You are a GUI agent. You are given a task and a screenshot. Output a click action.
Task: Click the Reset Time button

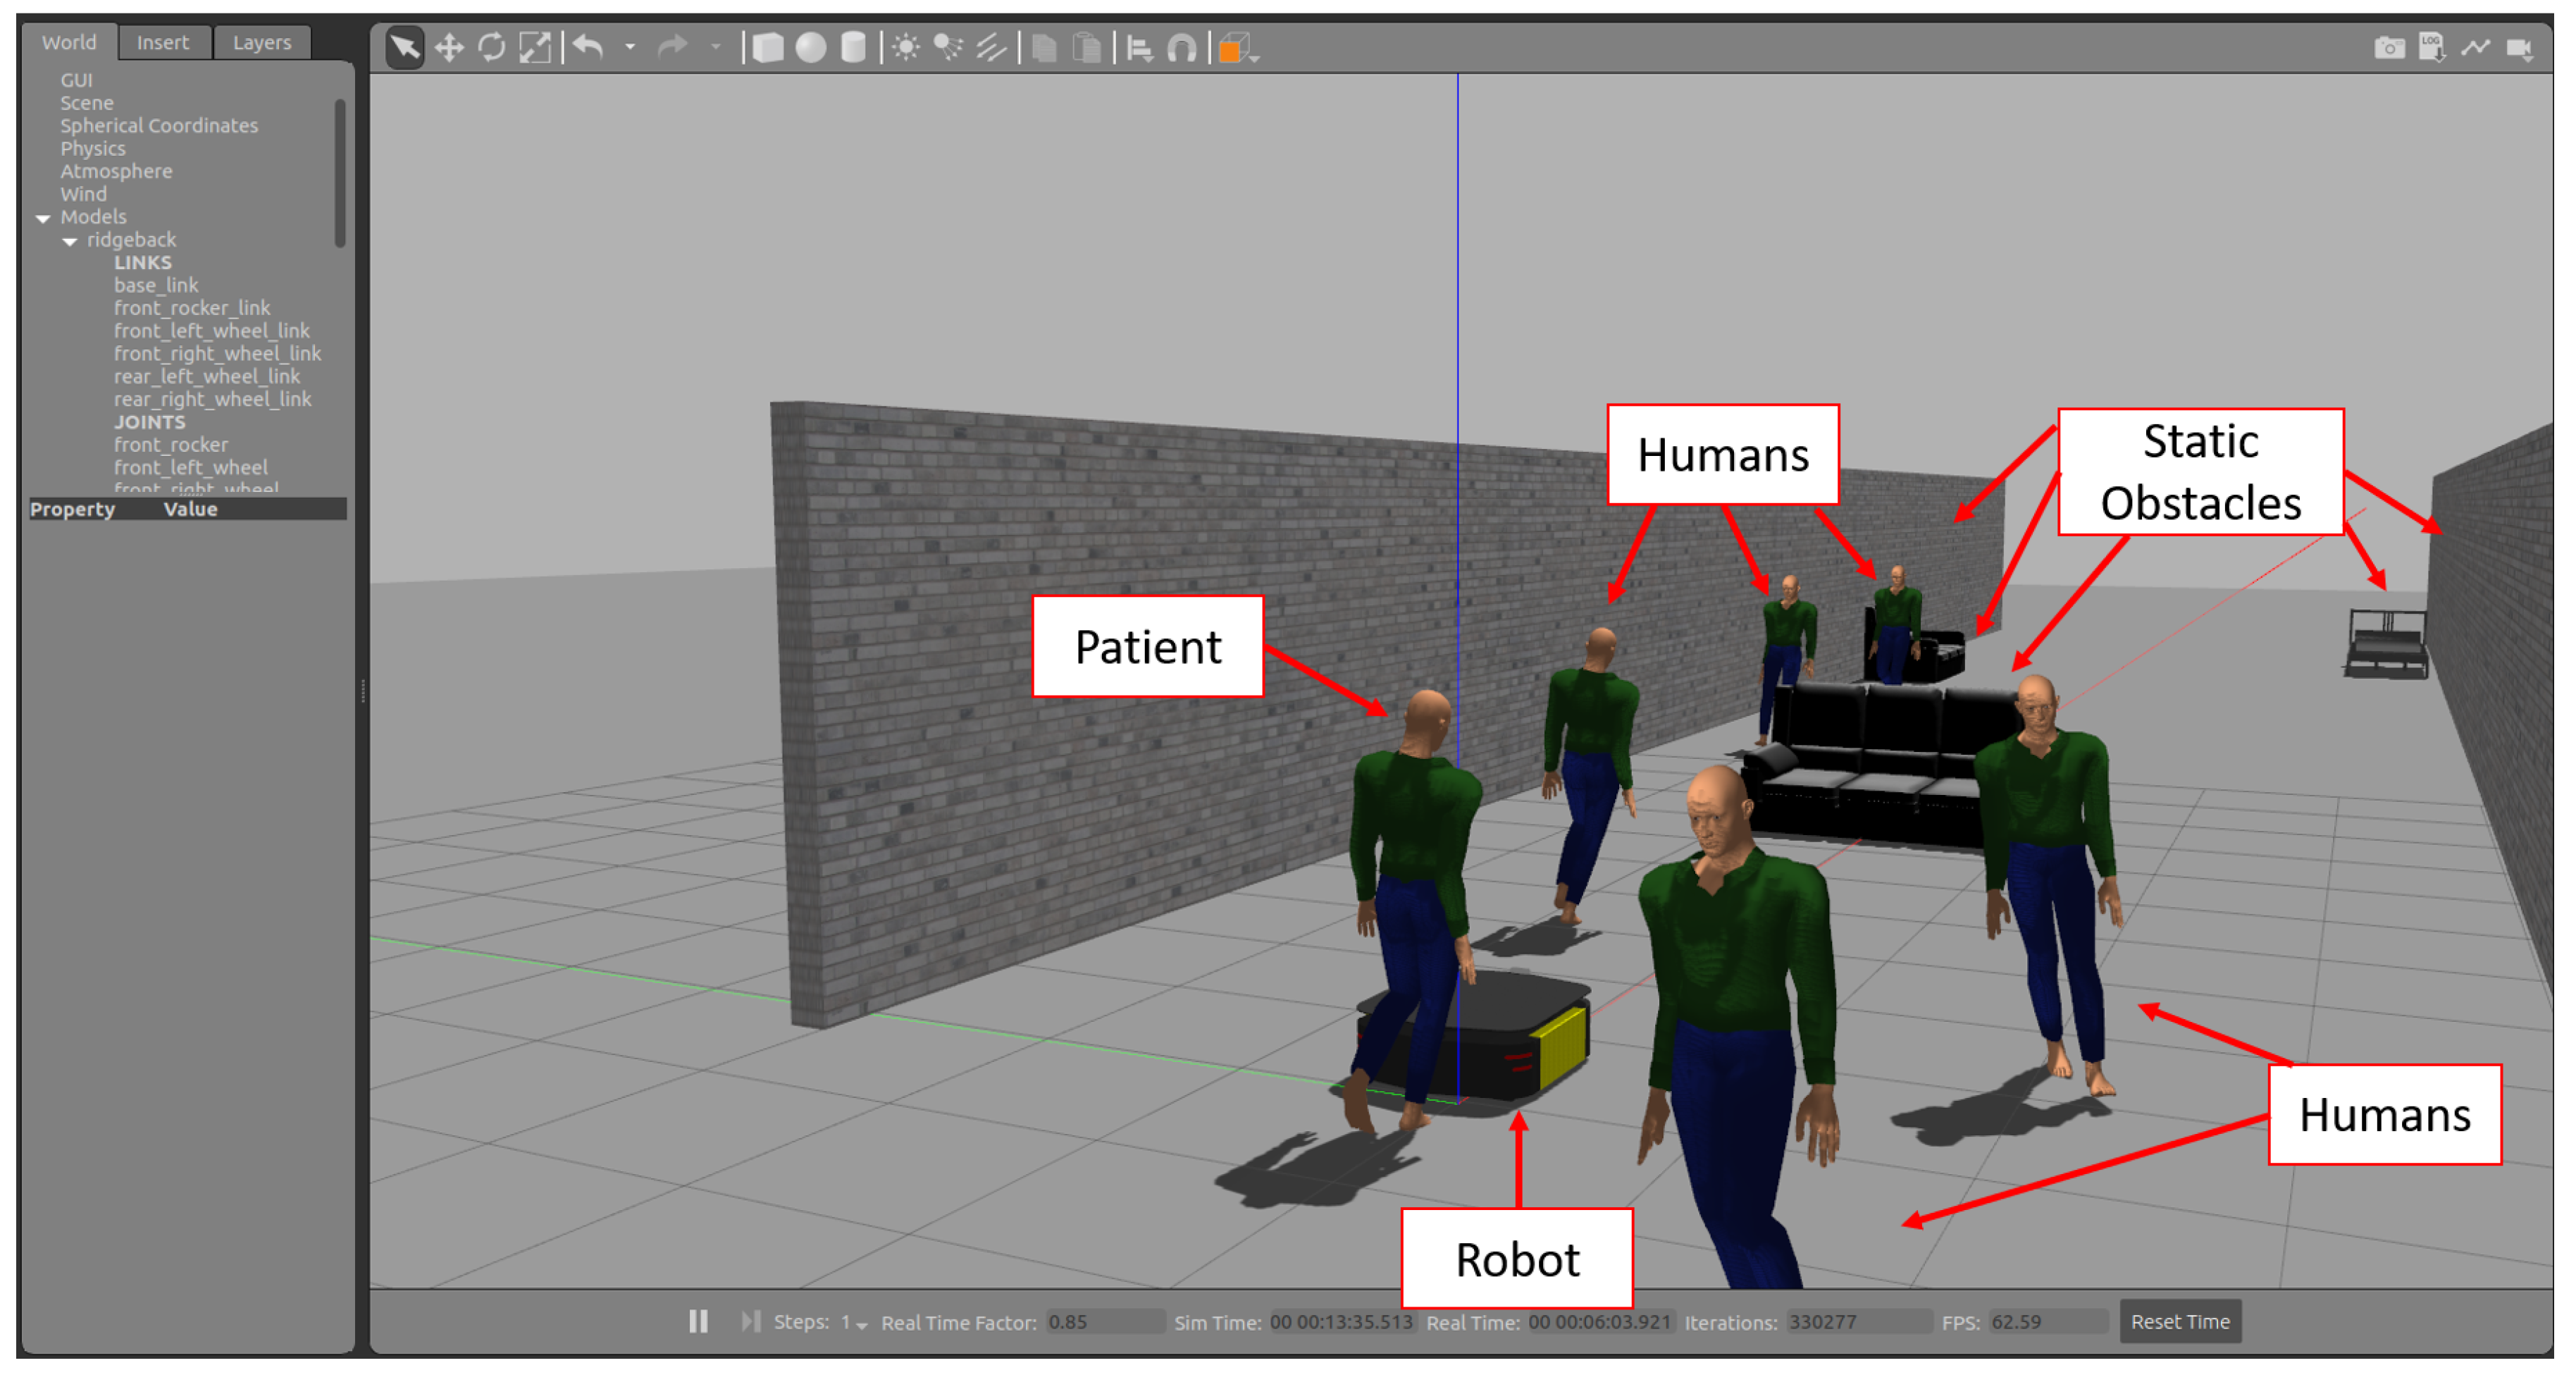tap(2180, 1322)
